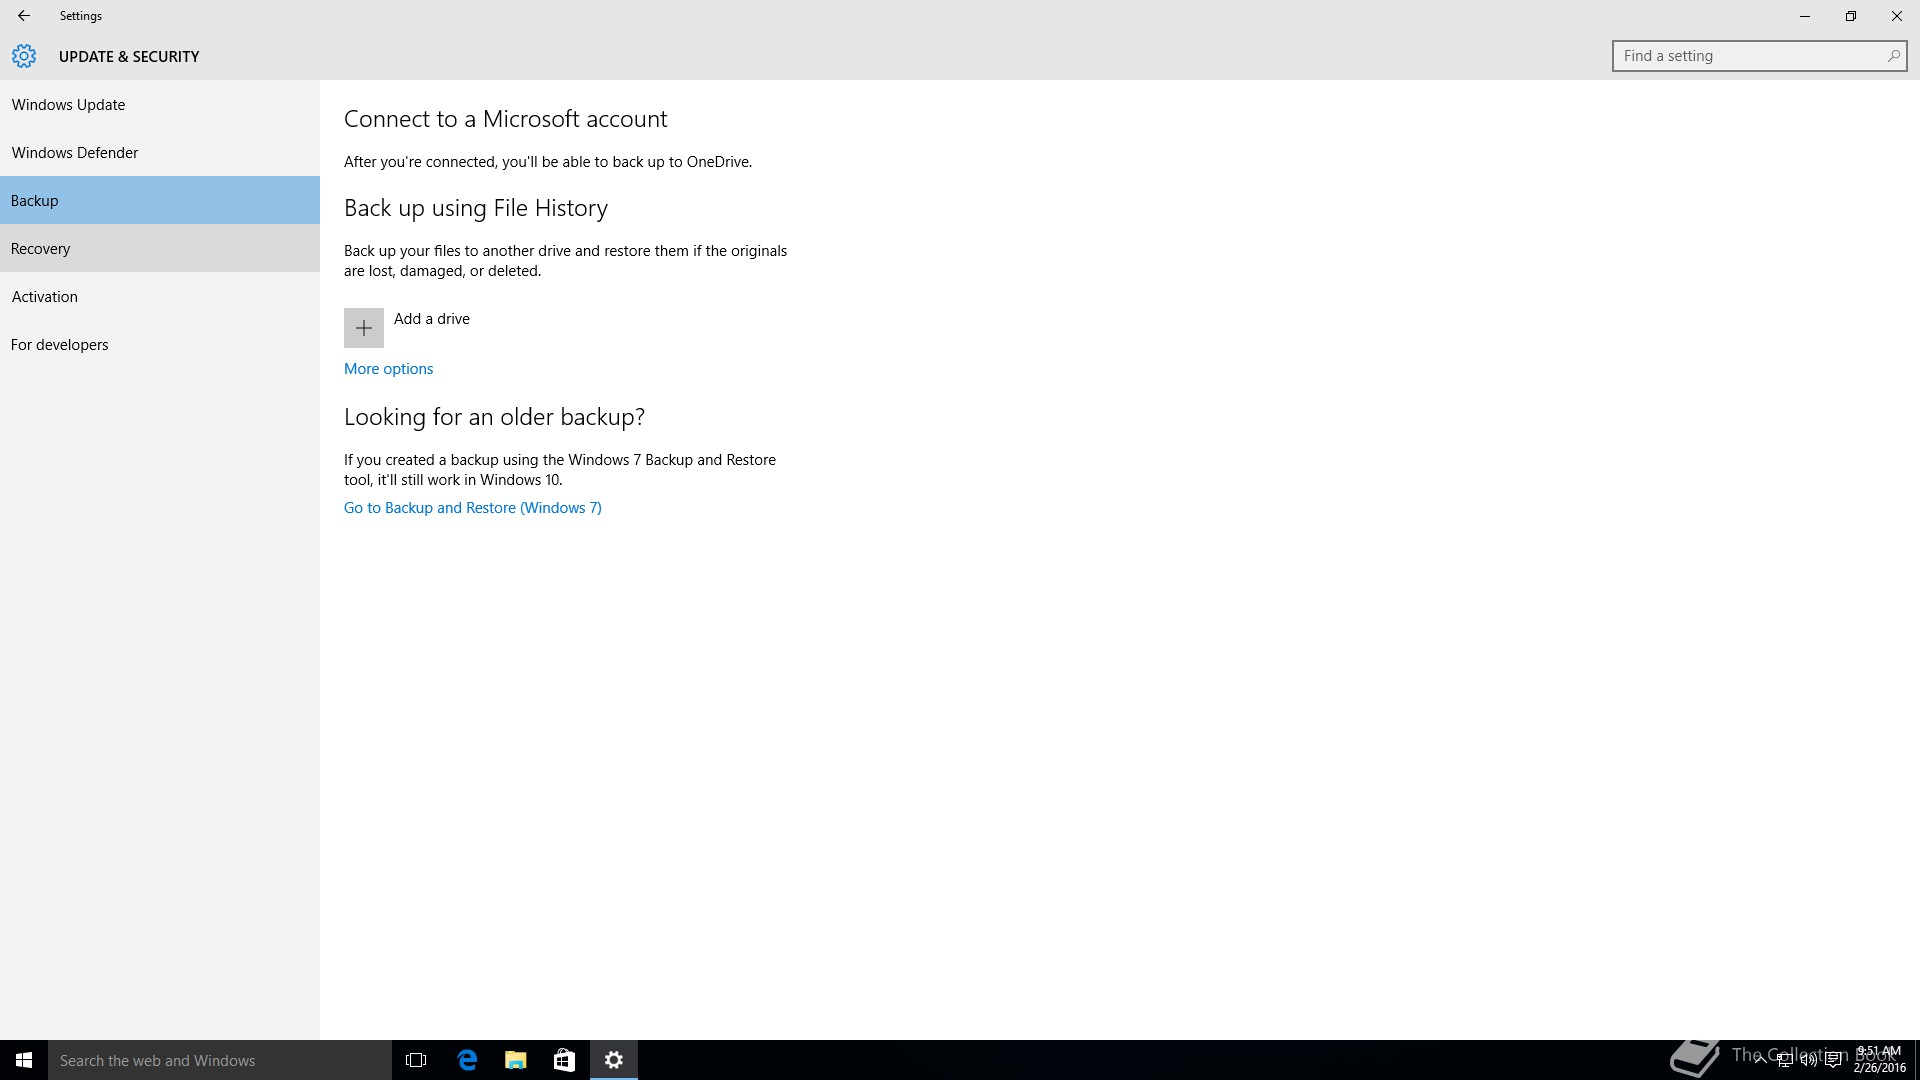Click the Looking for an older backup? heading
This screenshot has height=1080, width=1920.
click(x=494, y=416)
